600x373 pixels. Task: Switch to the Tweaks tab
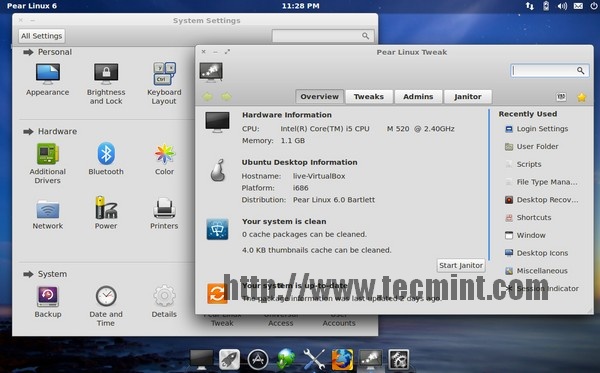[x=369, y=97]
